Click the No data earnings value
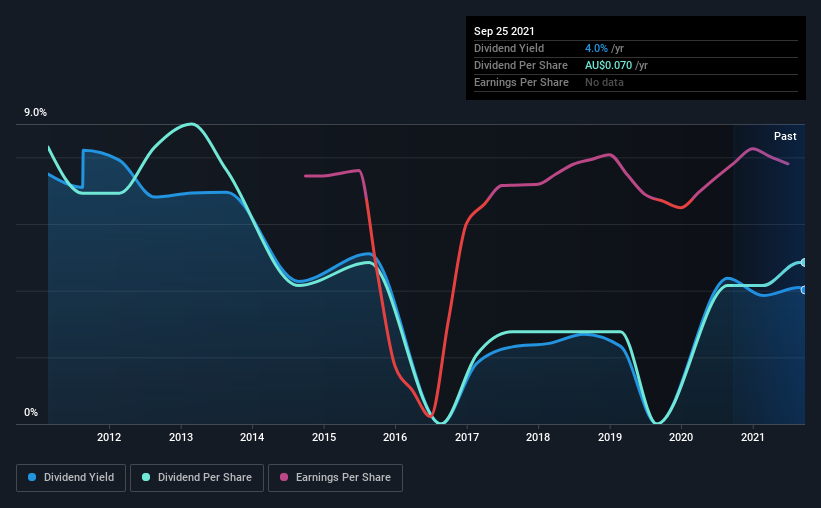 pos(604,82)
